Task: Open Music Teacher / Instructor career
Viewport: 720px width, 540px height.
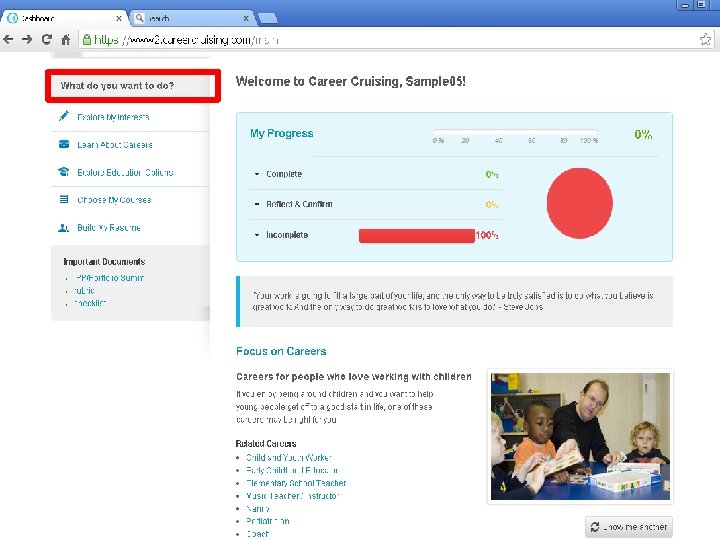Action: 292,496
